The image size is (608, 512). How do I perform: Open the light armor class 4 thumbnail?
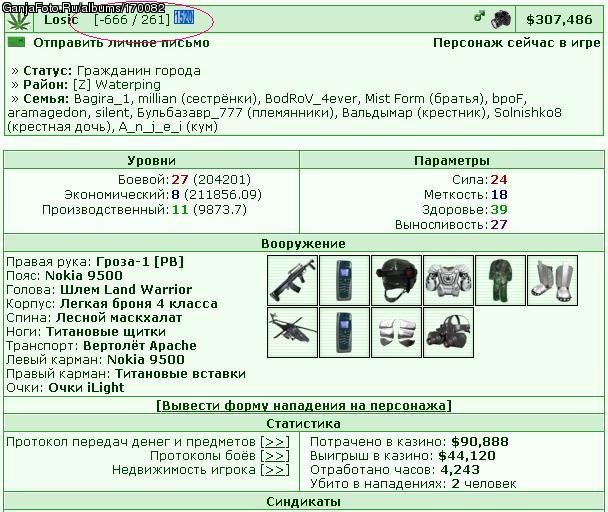(448, 280)
